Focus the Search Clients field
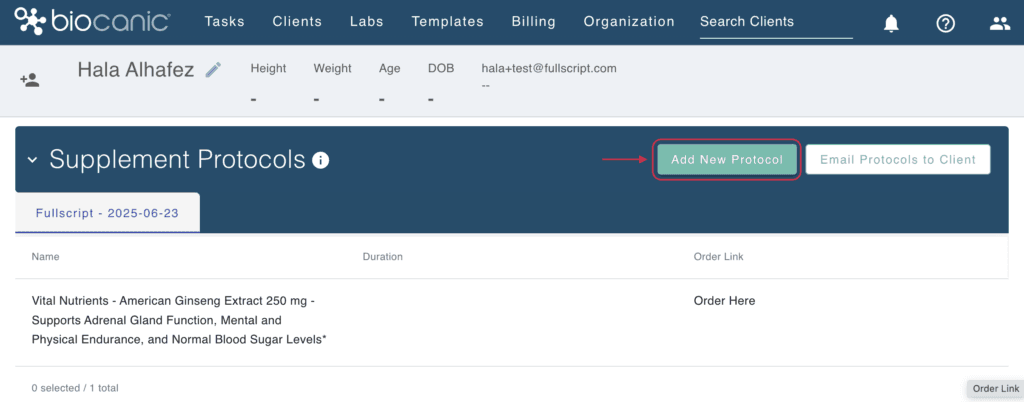This screenshot has height=402, width=1024. (776, 22)
